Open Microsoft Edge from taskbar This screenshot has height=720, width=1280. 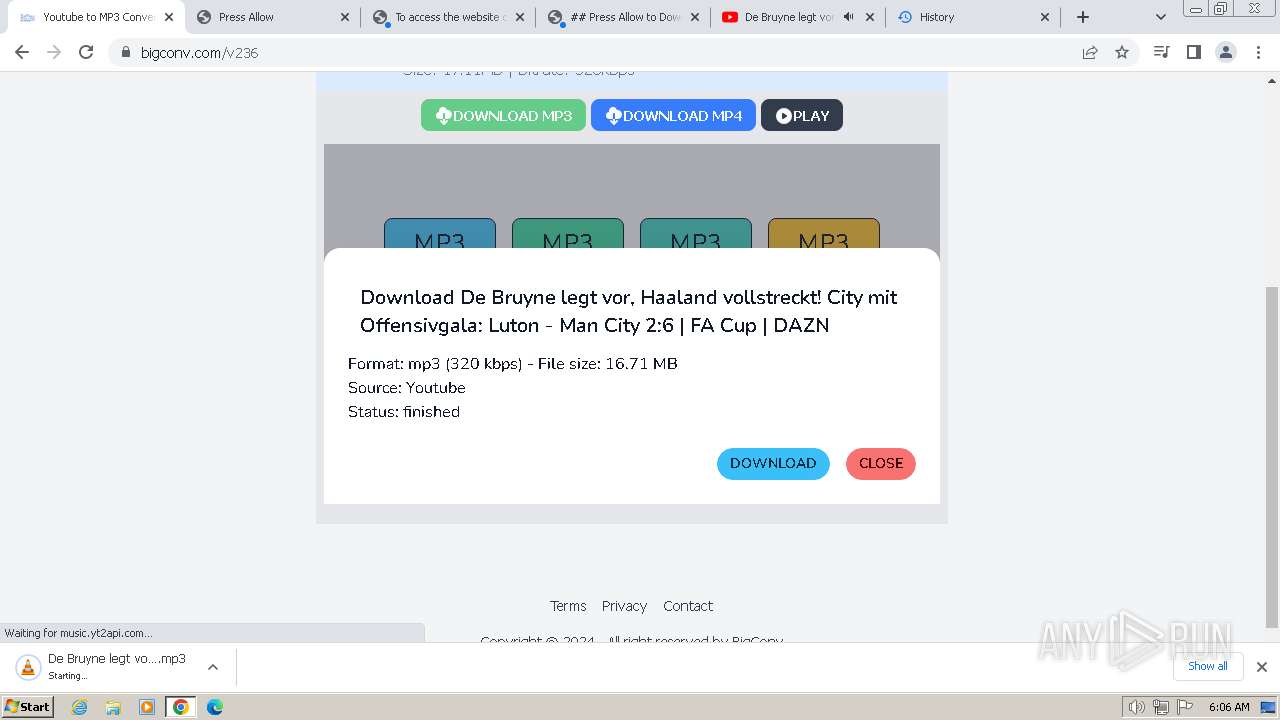[214, 707]
